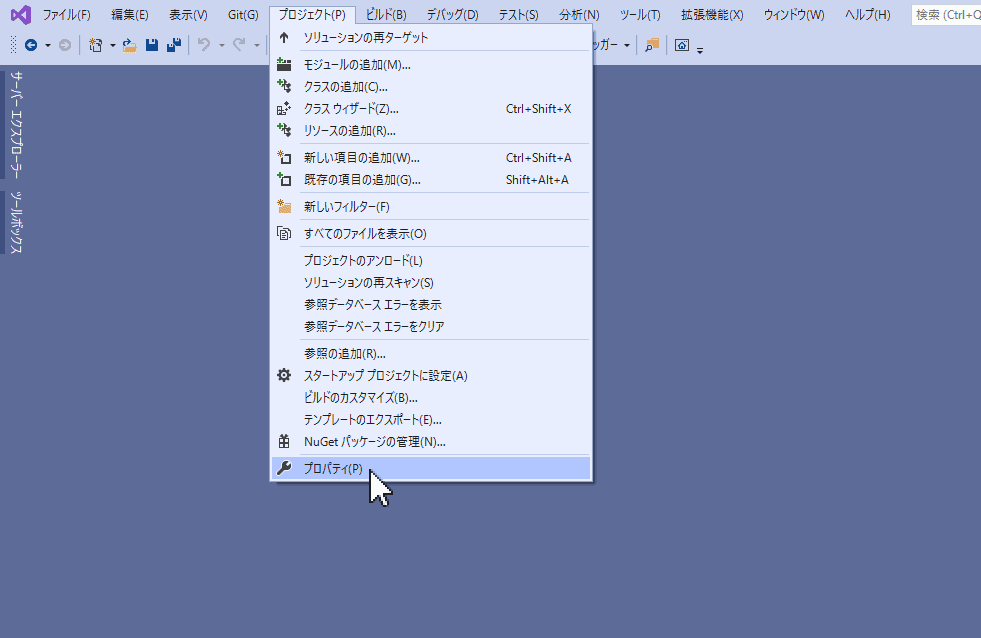Select ソリューションの再スキャン(S)
Image resolution: width=981 pixels, height=638 pixels.
(431, 283)
